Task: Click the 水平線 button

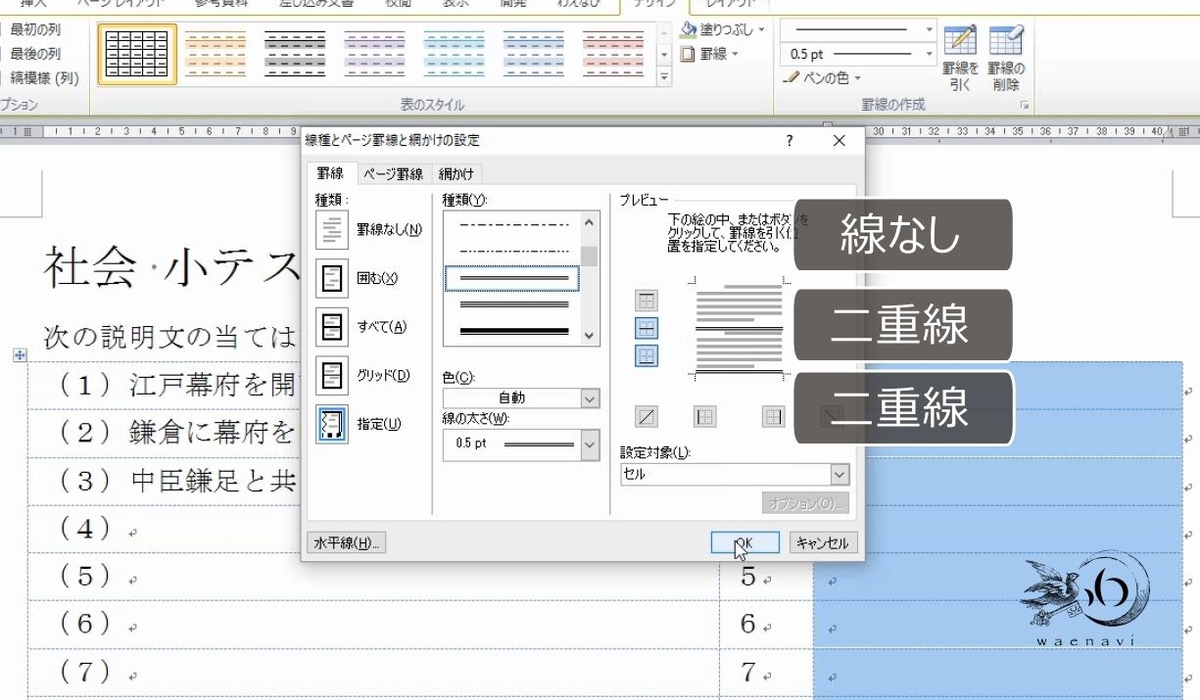Action: click(x=344, y=541)
